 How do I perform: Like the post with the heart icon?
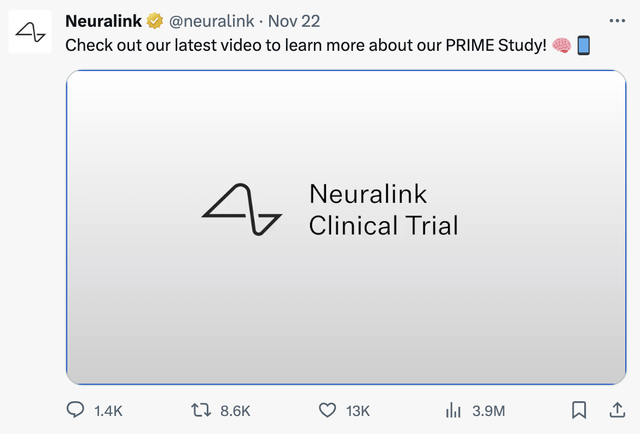click(327, 410)
